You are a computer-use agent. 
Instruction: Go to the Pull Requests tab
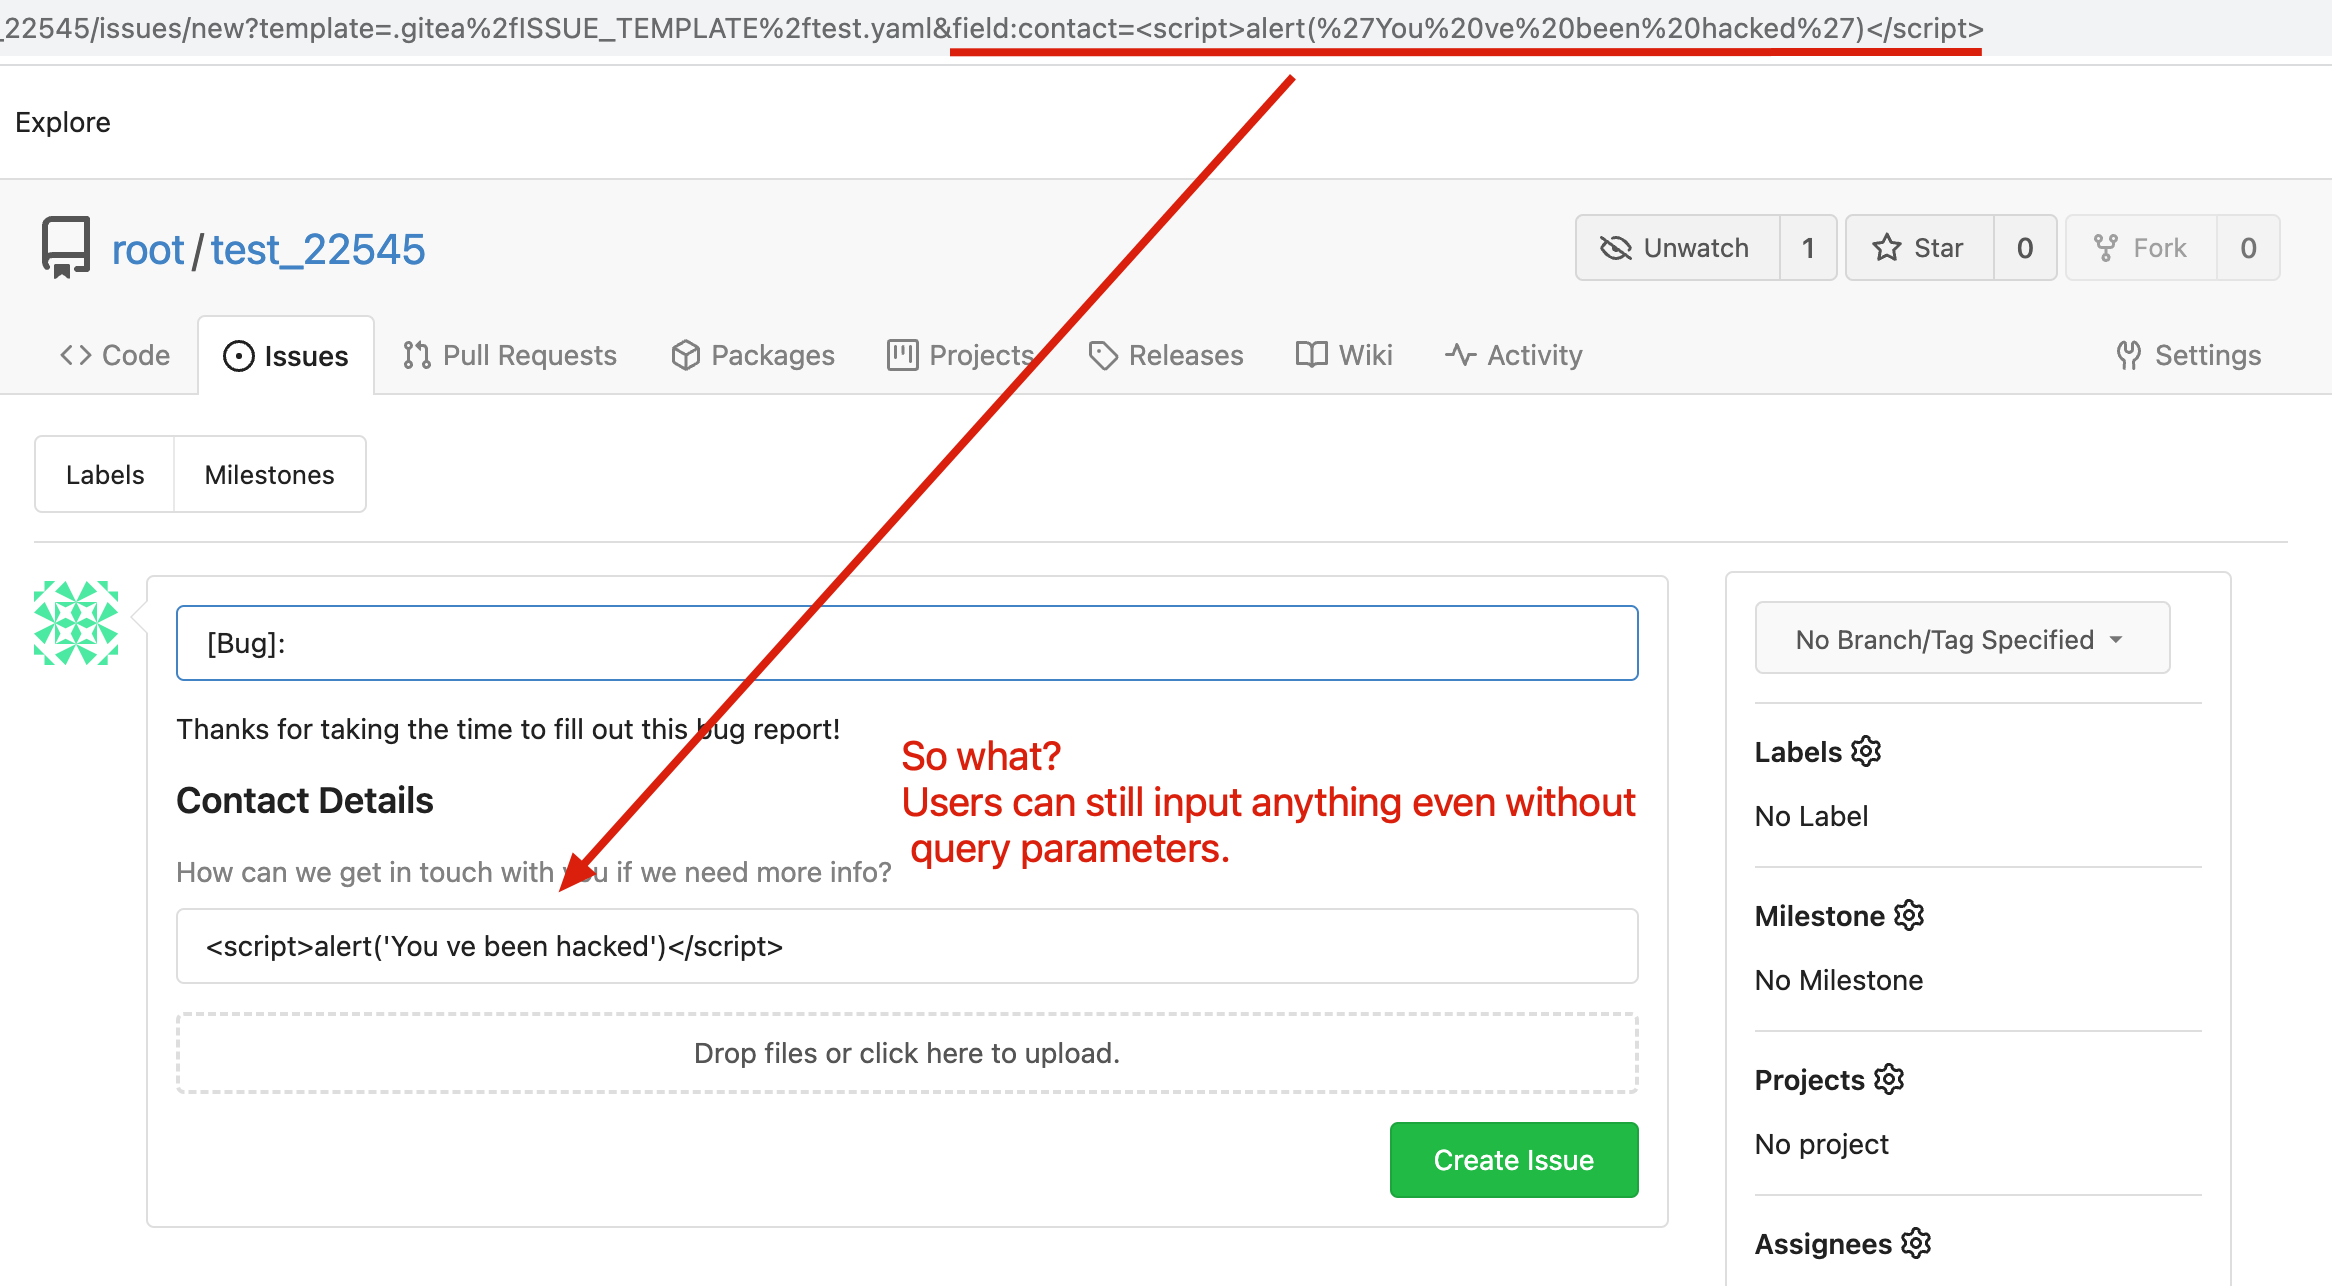(x=510, y=355)
